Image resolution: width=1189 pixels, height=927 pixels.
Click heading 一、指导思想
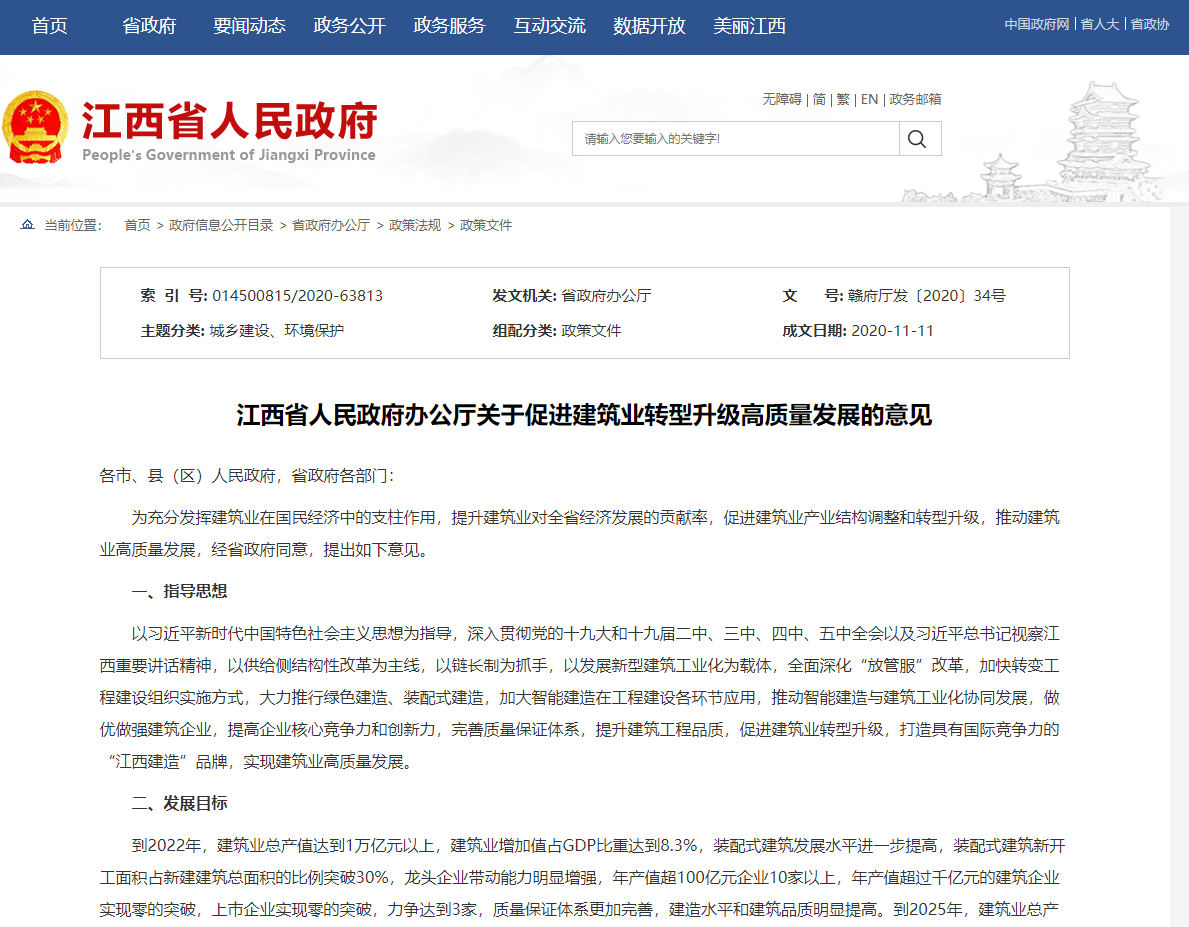coord(180,591)
